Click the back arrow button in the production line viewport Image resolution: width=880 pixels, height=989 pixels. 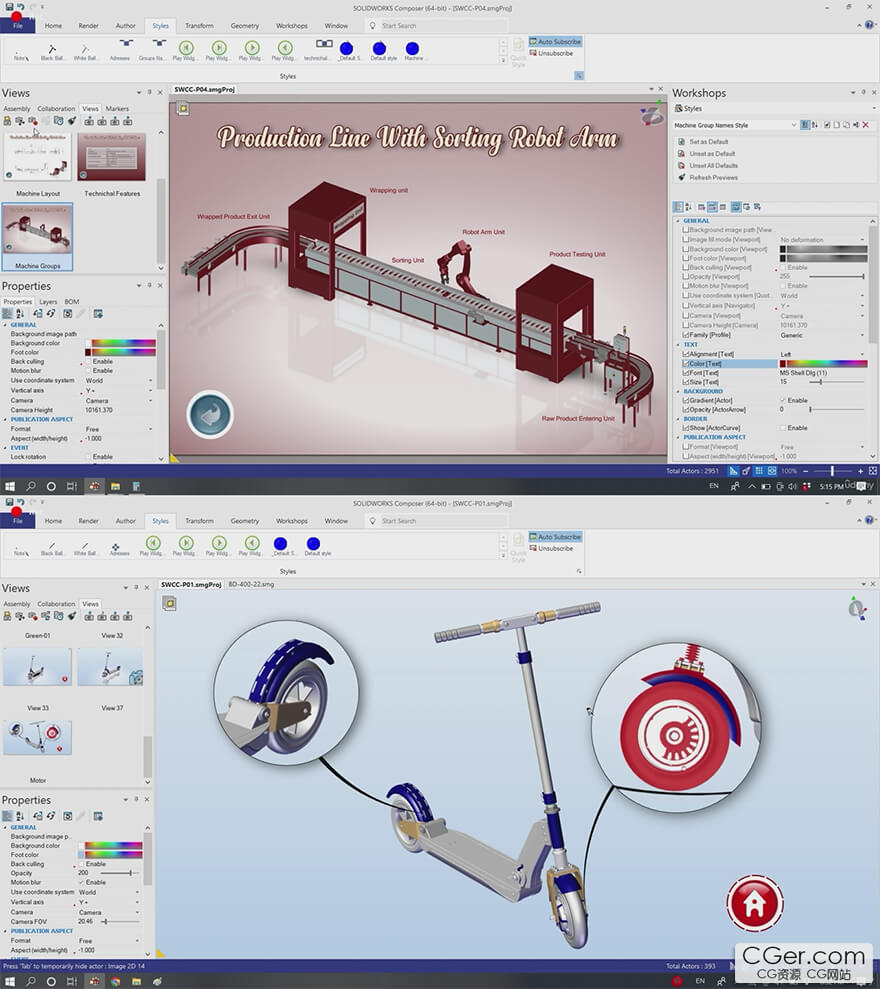click(210, 414)
